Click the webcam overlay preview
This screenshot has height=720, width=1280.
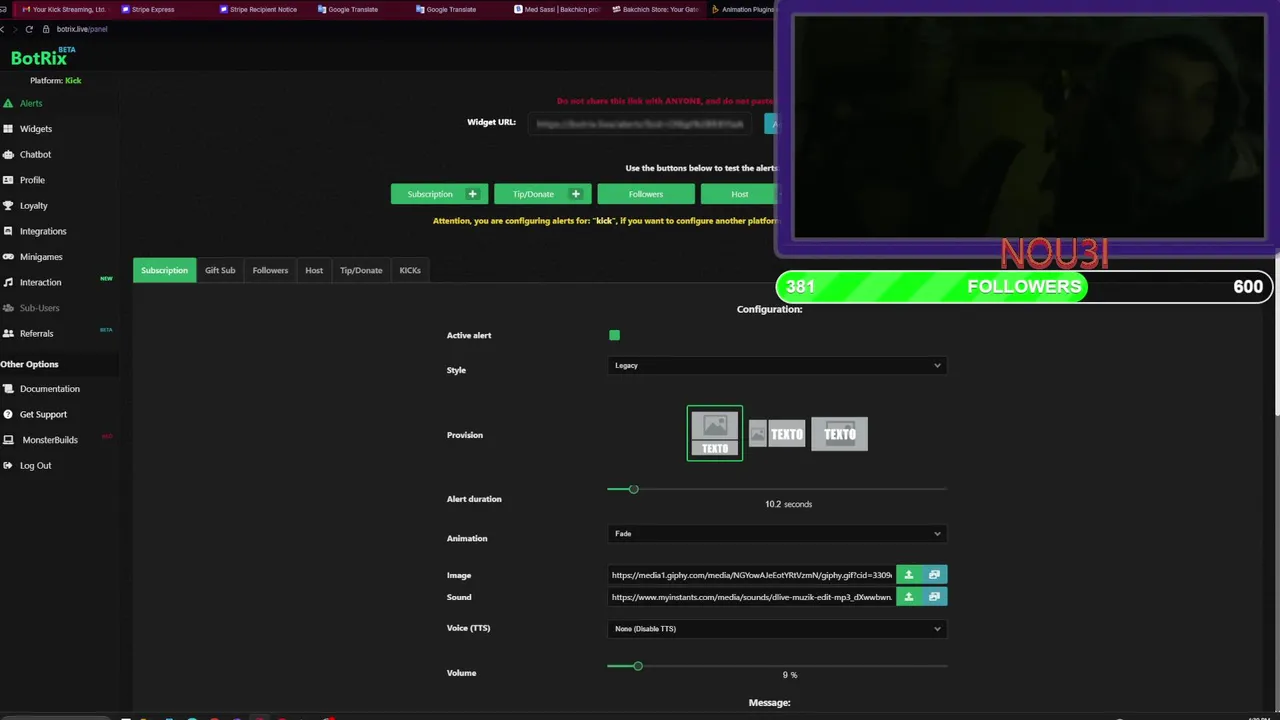1029,127
